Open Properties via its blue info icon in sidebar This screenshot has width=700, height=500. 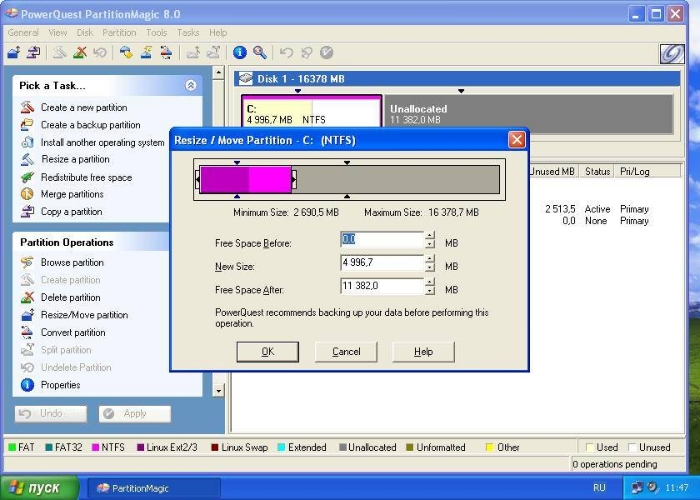(x=27, y=385)
